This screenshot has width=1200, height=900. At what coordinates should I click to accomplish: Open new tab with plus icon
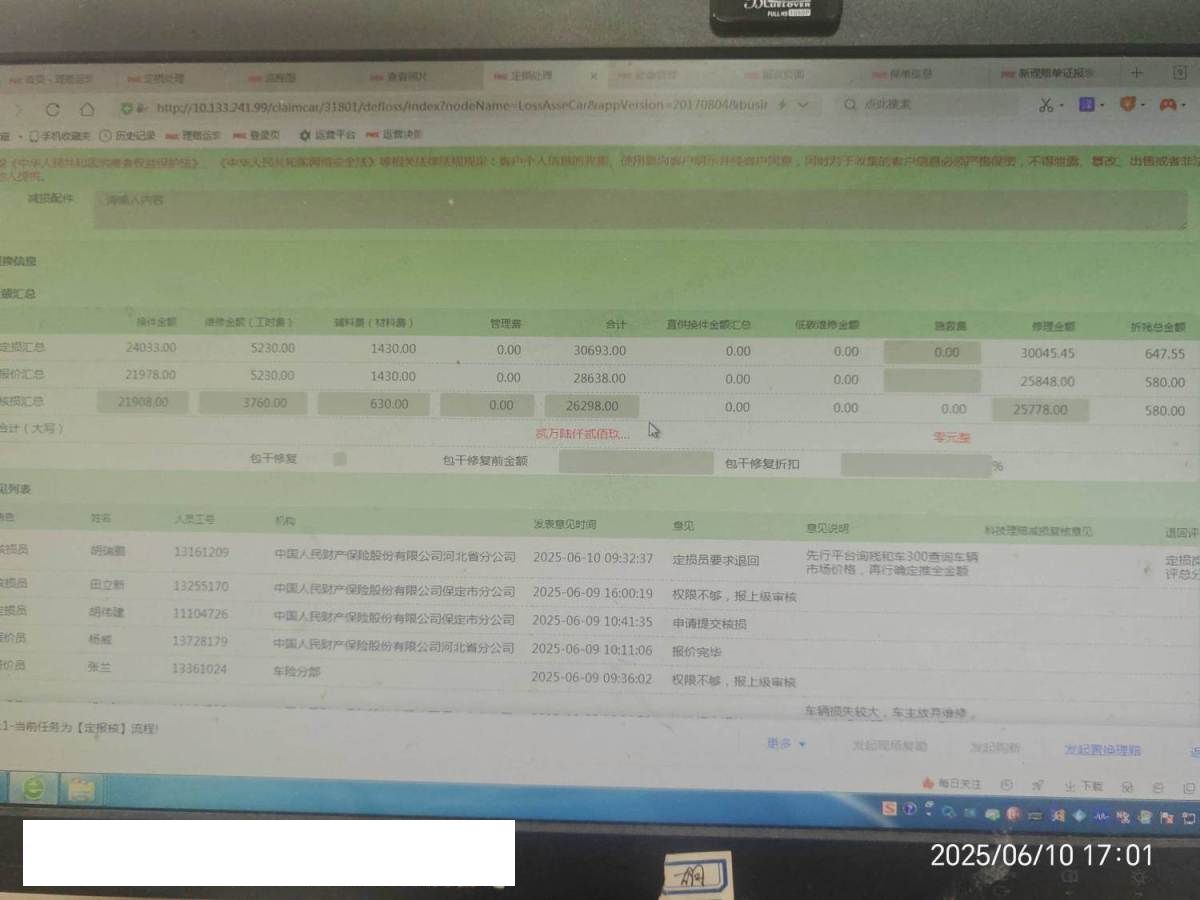tap(1136, 73)
